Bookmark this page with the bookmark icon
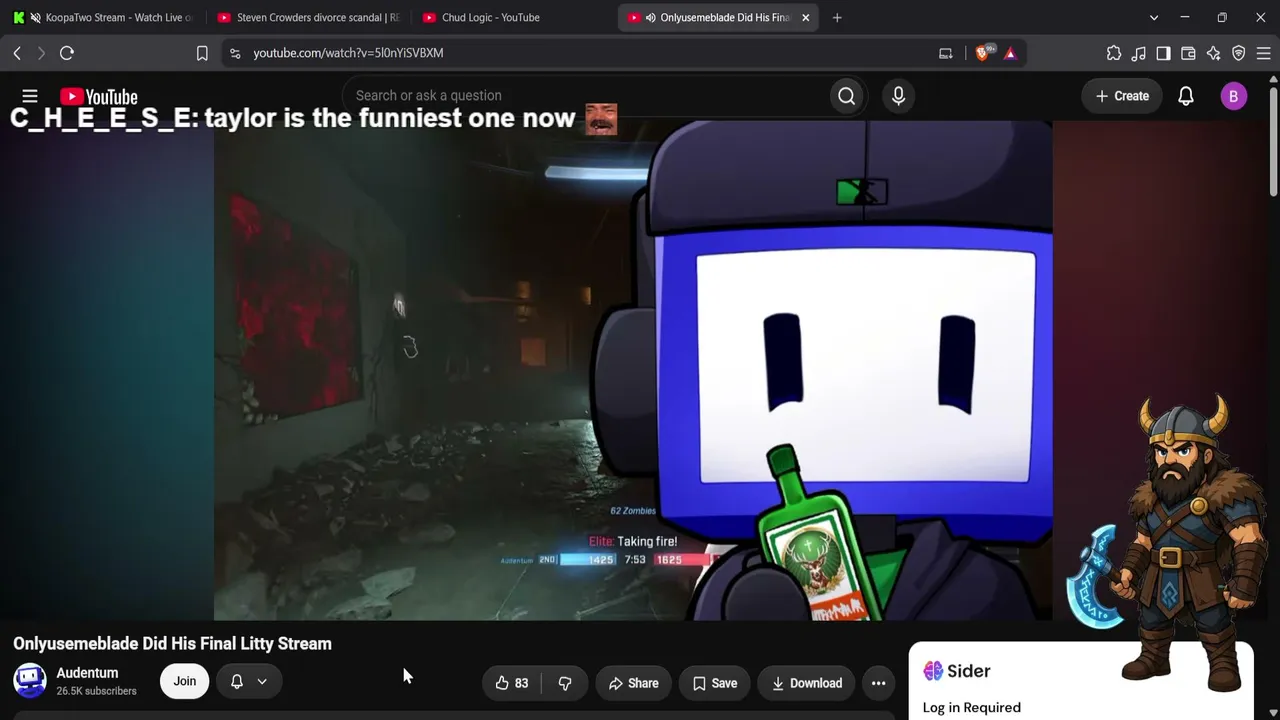The width and height of the screenshot is (1280, 720). click(202, 53)
